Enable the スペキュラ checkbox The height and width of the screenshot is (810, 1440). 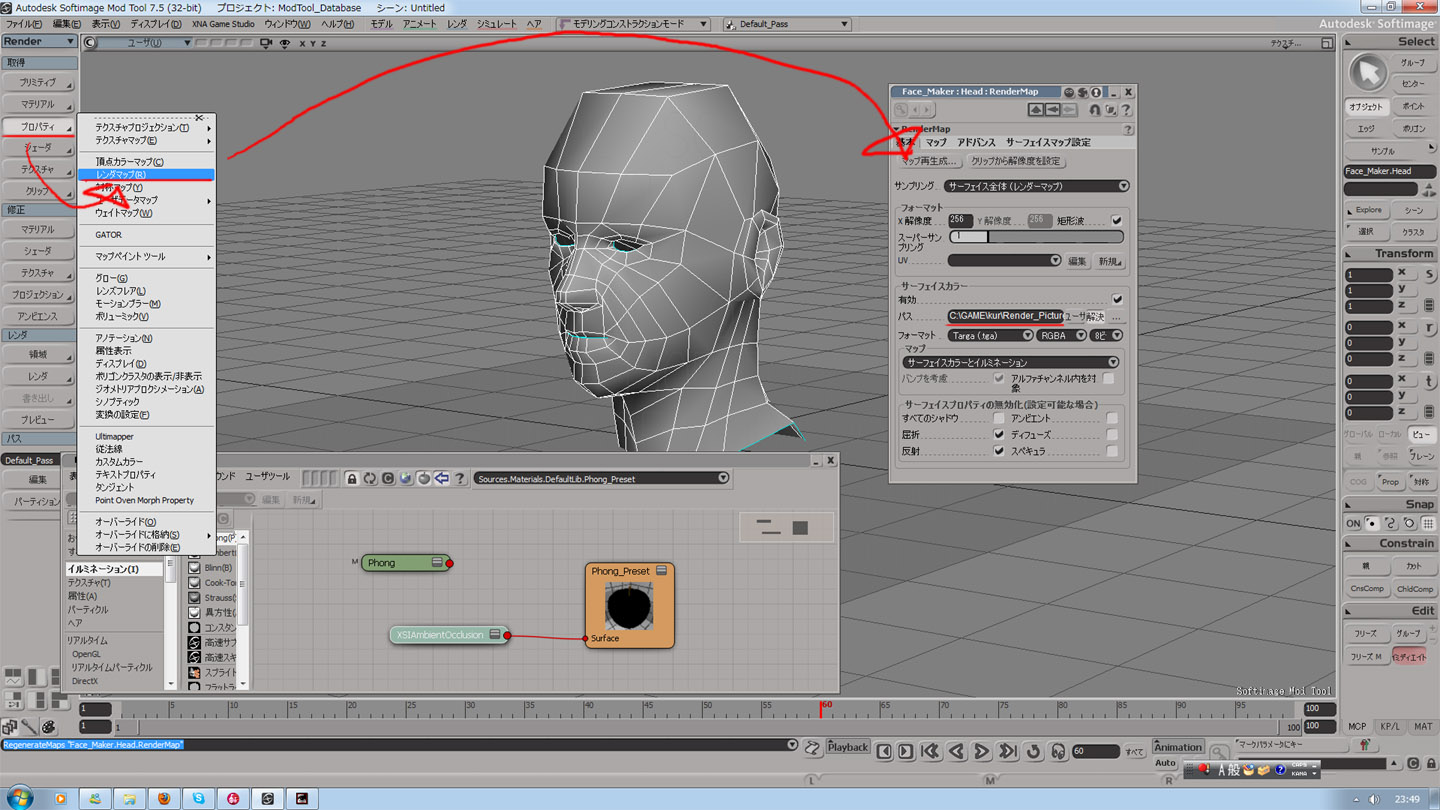1111,451
